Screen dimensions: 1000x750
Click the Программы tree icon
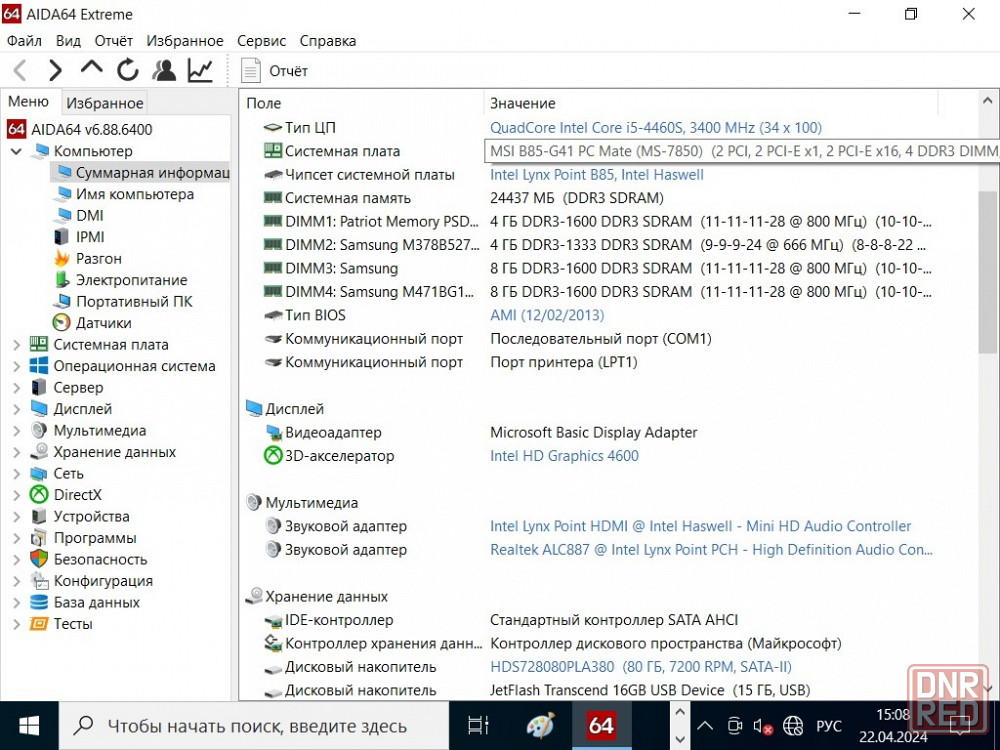coord(39,538)
